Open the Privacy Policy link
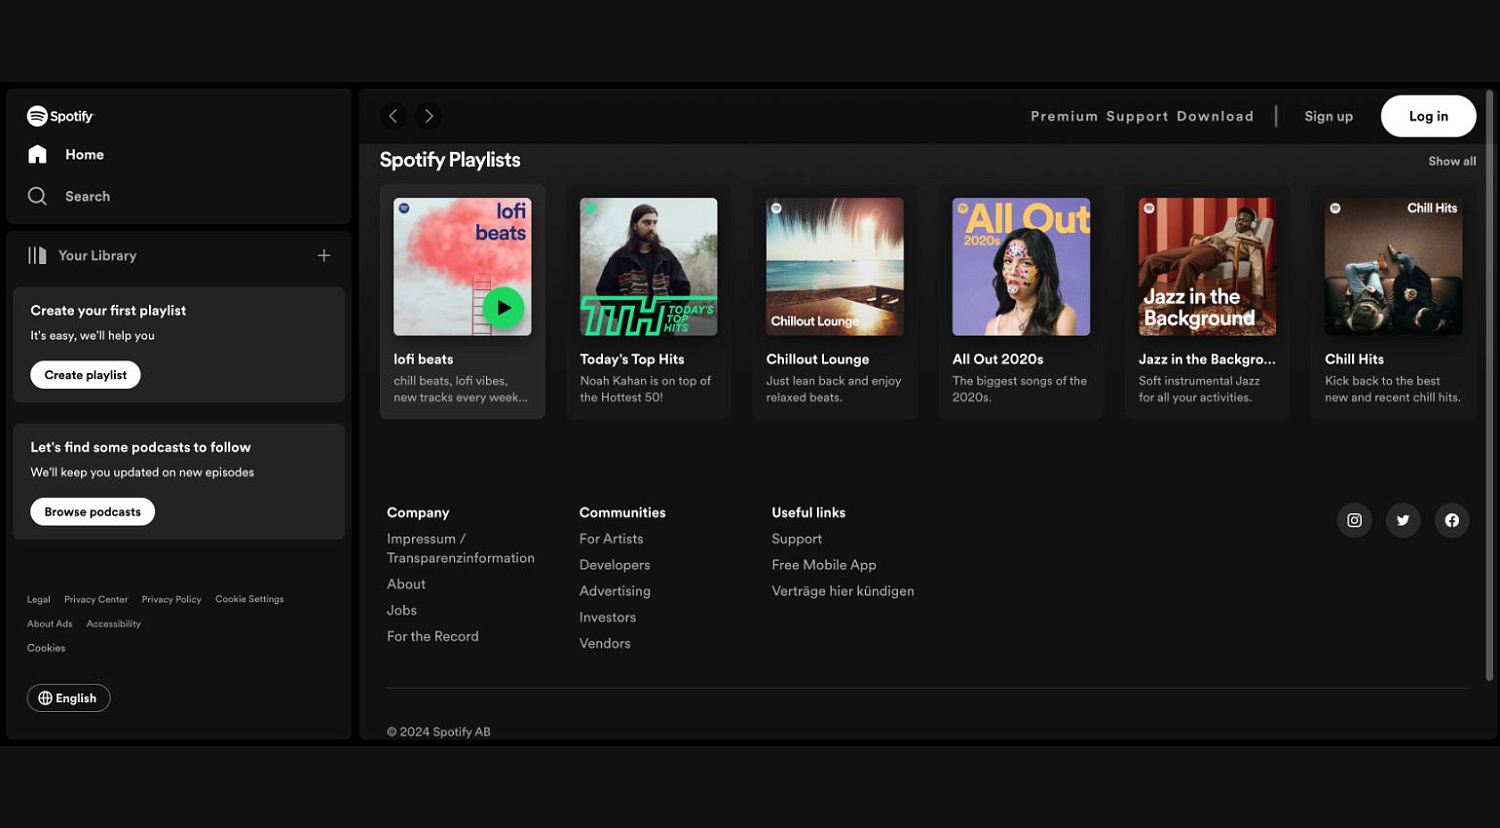 [x=171, y=599]
